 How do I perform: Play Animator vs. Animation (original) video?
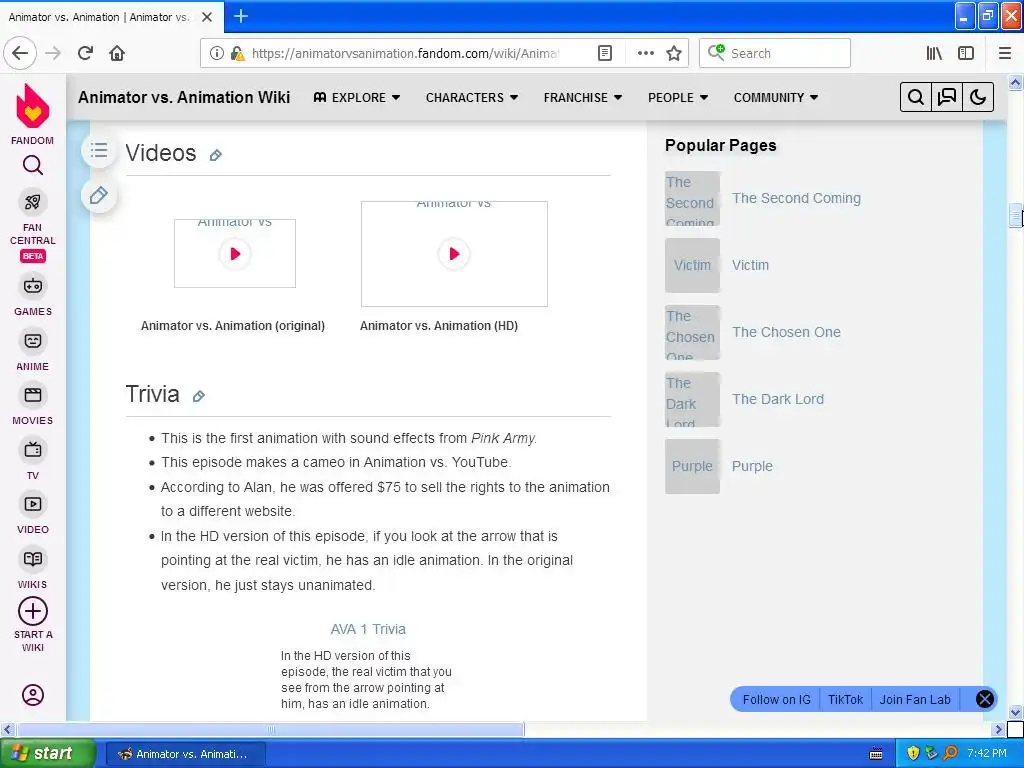click(235, 253)
